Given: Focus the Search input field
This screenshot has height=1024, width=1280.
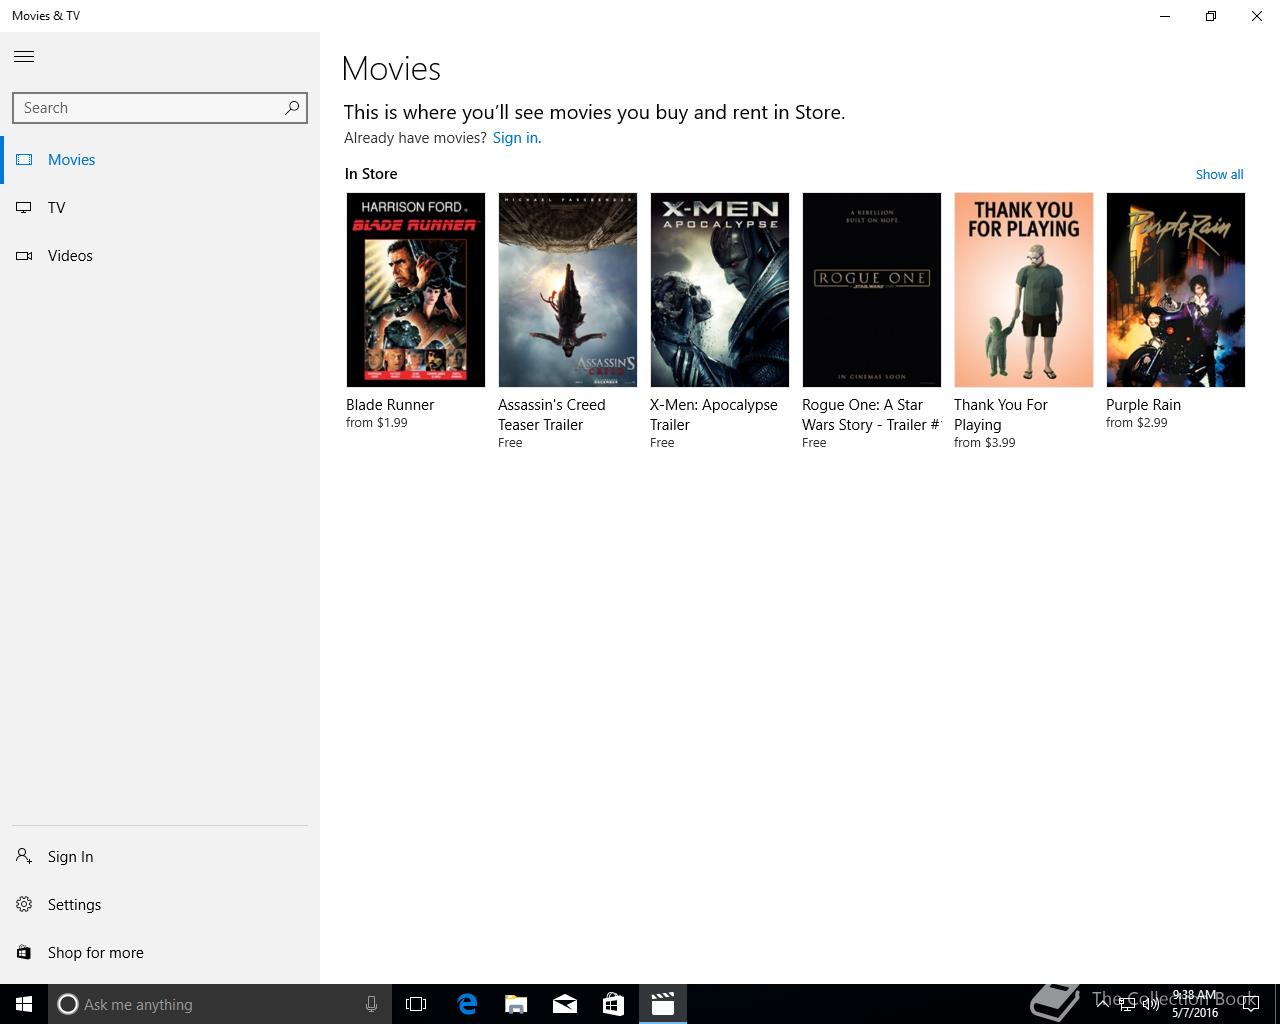Looking at the screenshot, I should (160, 108).
